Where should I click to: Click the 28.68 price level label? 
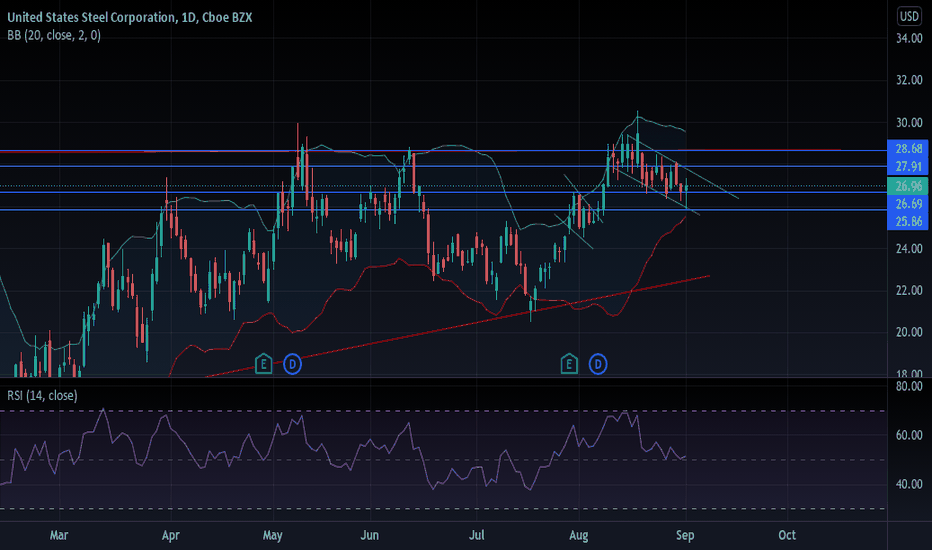tap(908, 149)
